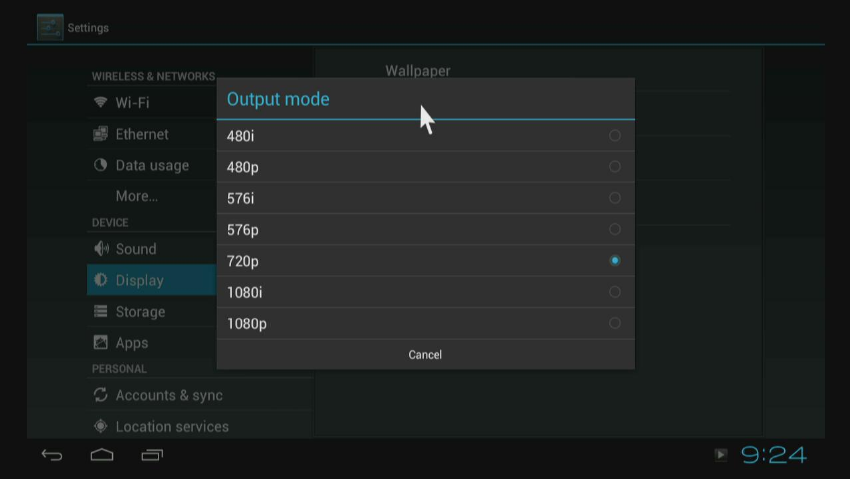Viewport: 850px width, 479px height.
Task: Click the Wi-Fi signal icon
Action: [100, 102]
